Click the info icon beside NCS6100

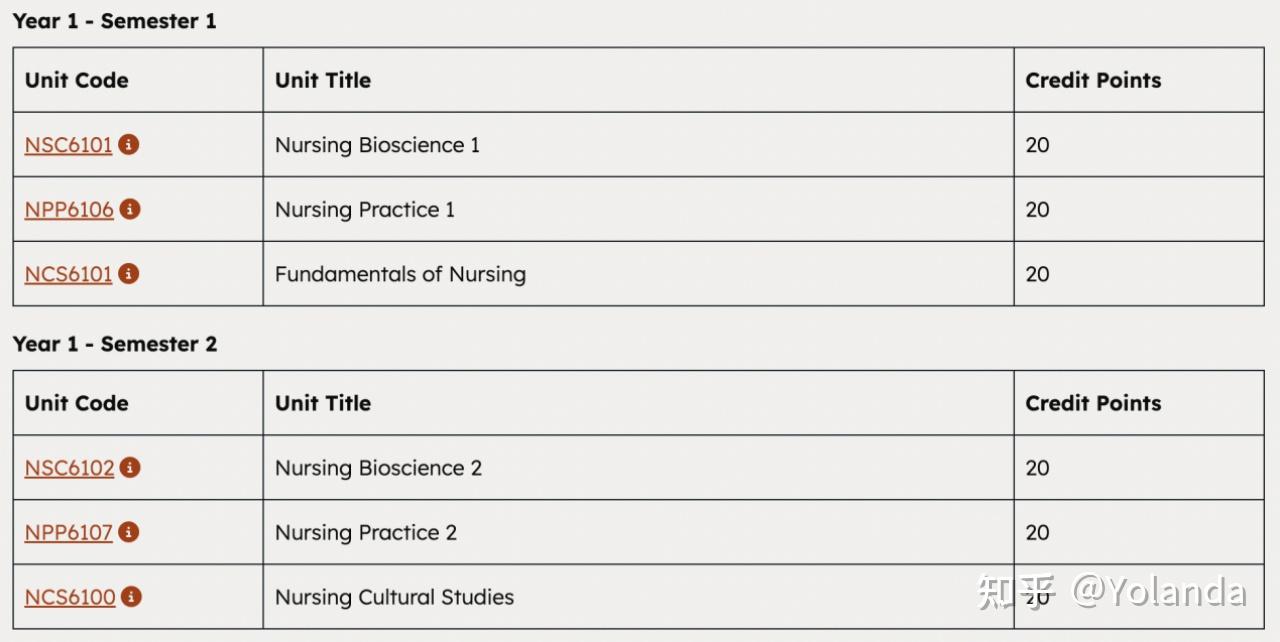click(x=131, y=597)
